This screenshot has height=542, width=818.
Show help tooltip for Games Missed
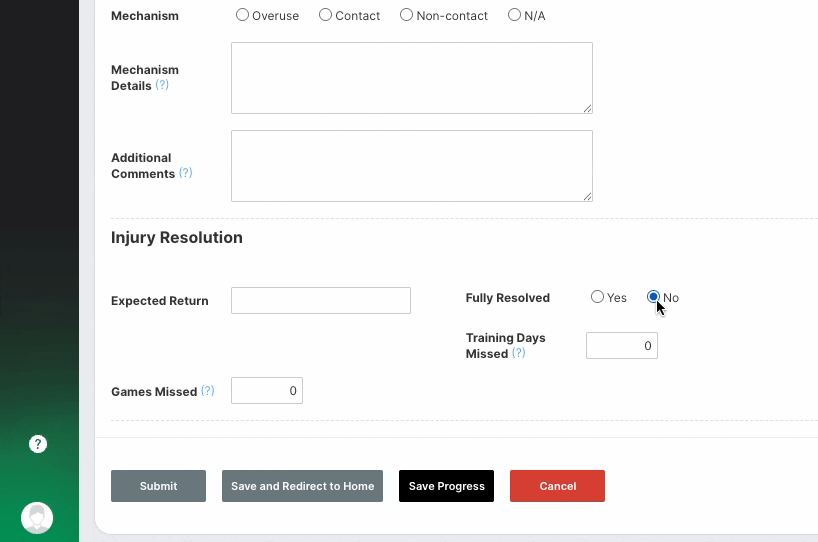pyautogui.click(x=208, y=391)
